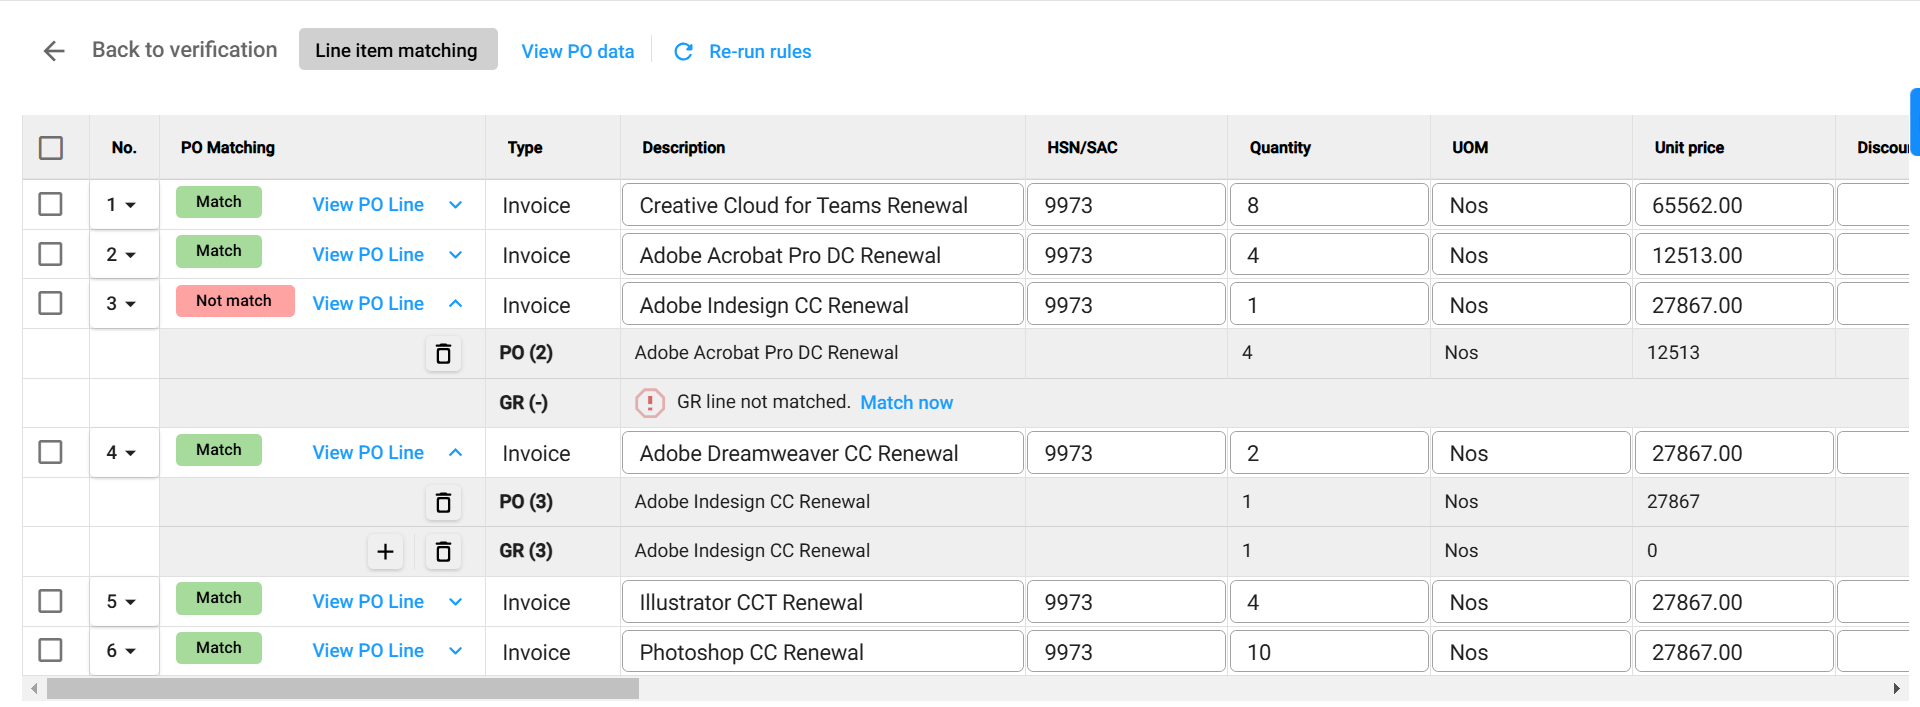The height and width of the screenshot is (707, 1920).
Task: Delete the PO (2) matched line
Action: tap(443, 353)
